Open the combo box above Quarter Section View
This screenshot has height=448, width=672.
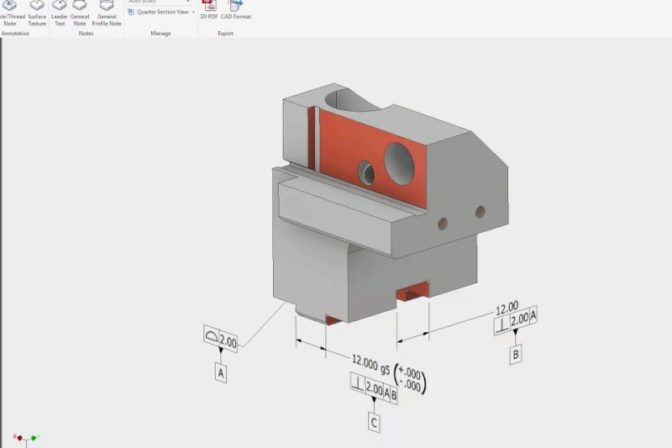pos(159,2)
